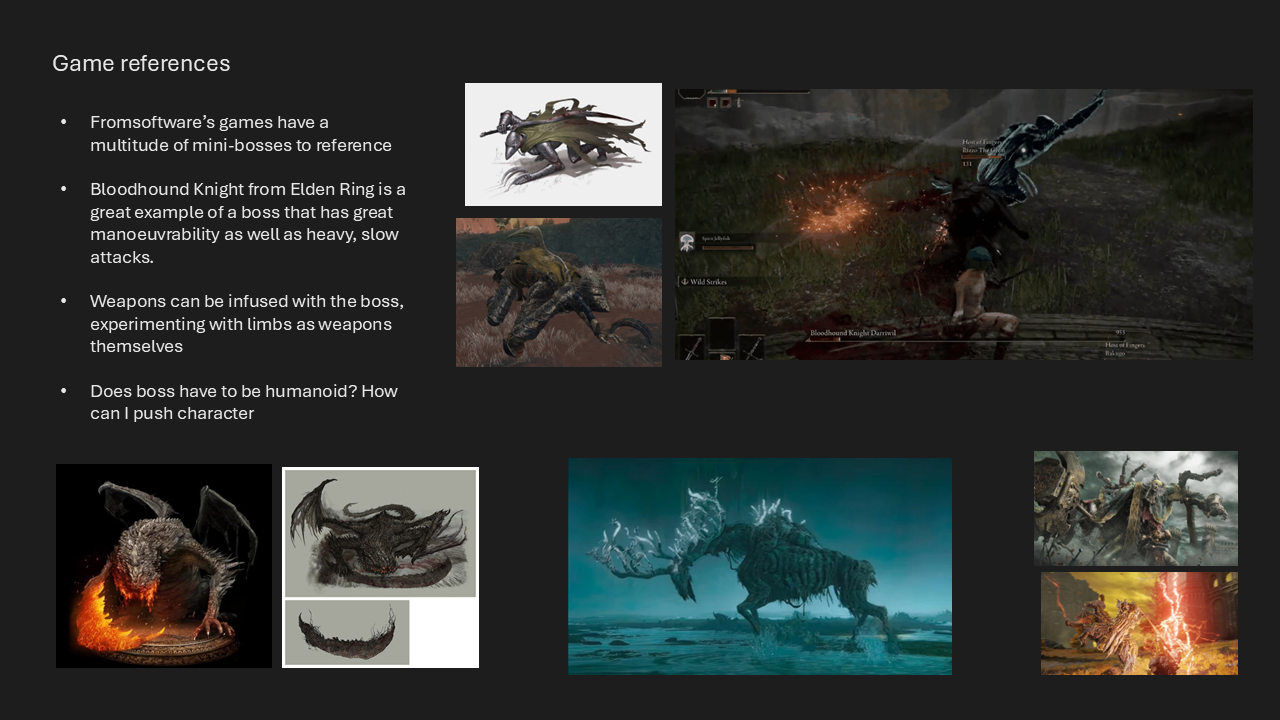Click the rune count 955 in screenshot

pyautogui.click(x=1121, y=332)
